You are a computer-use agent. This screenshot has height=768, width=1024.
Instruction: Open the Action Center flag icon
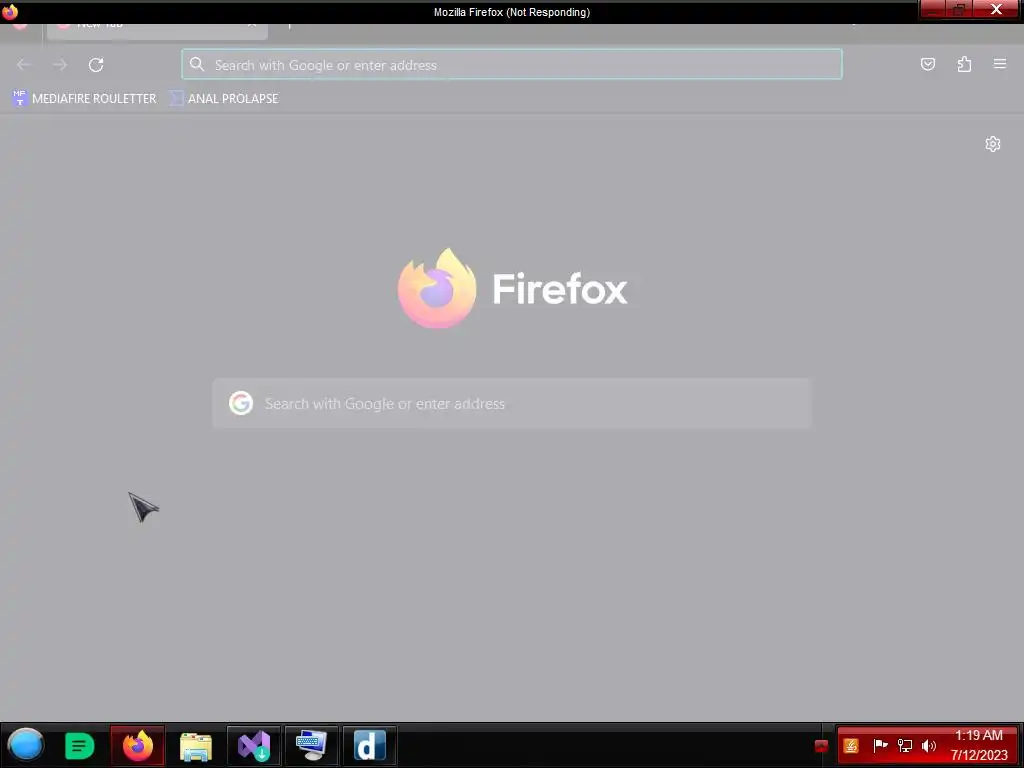pyautogui.click(x=880, y=746)
